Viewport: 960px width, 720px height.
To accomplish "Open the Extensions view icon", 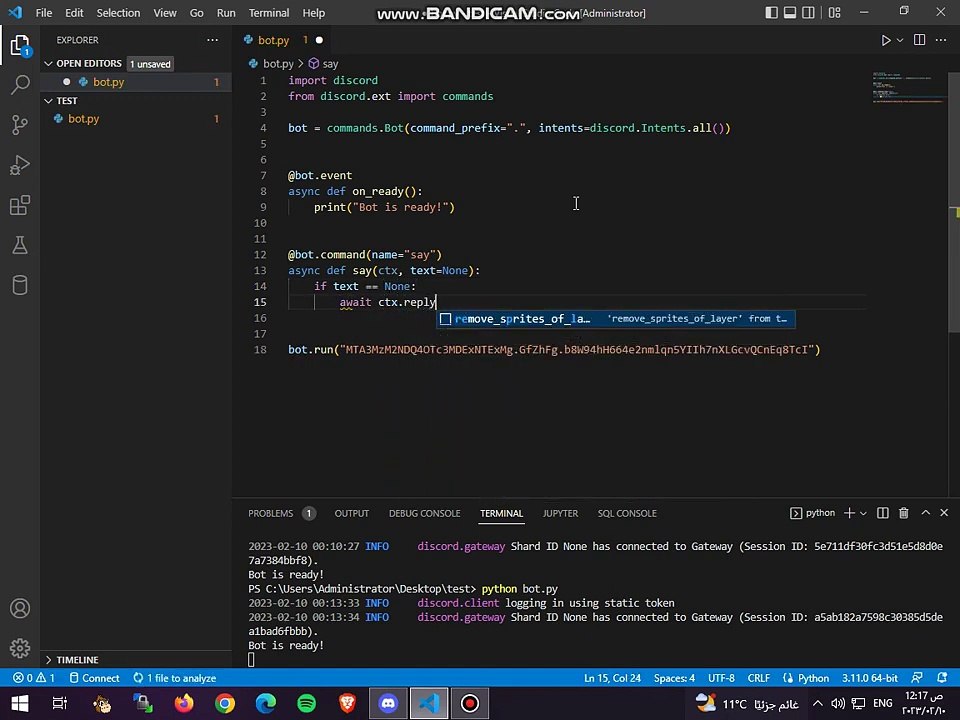I will pos(20,205).
